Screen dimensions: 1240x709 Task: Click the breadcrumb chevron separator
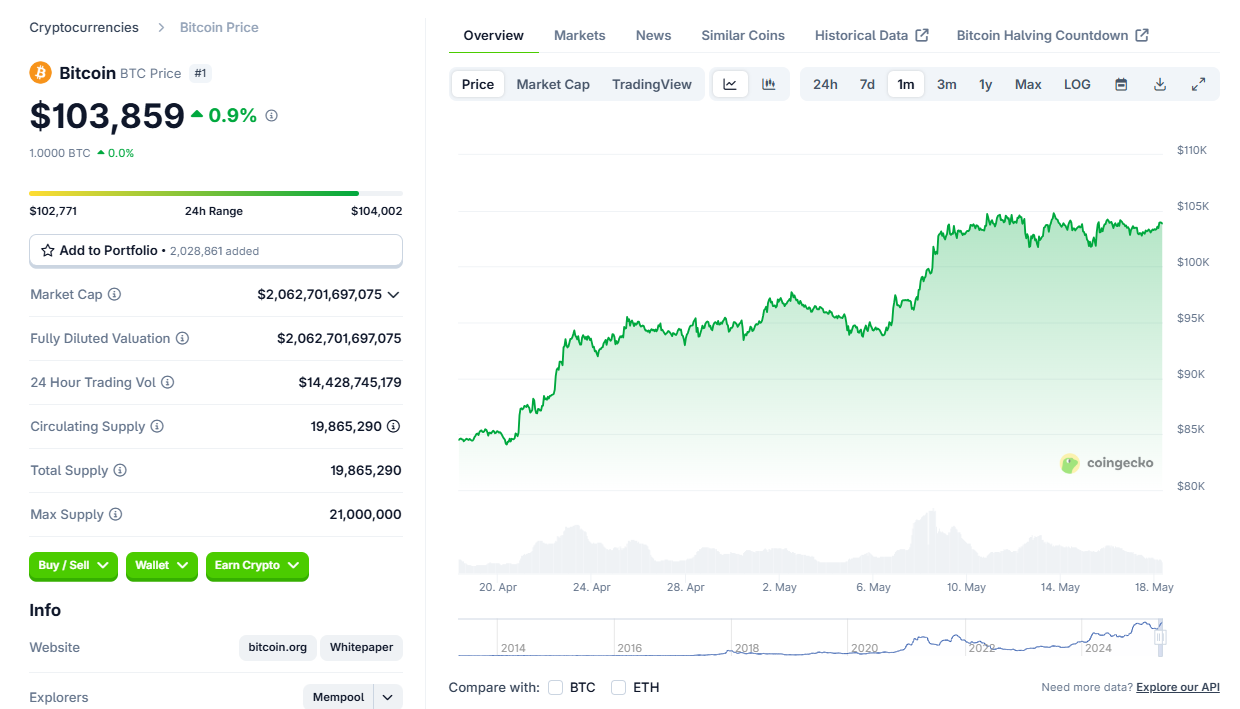[x=159, y=28]
